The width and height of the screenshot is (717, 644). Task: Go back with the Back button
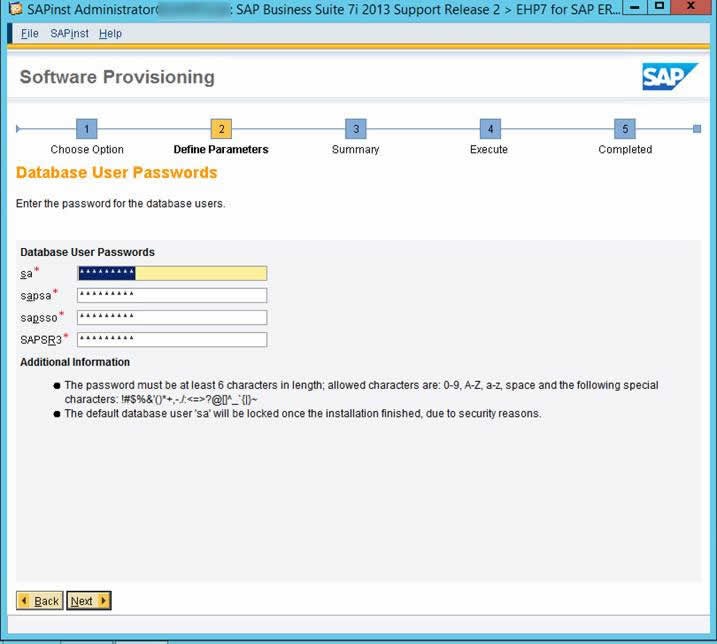(40, 601)
